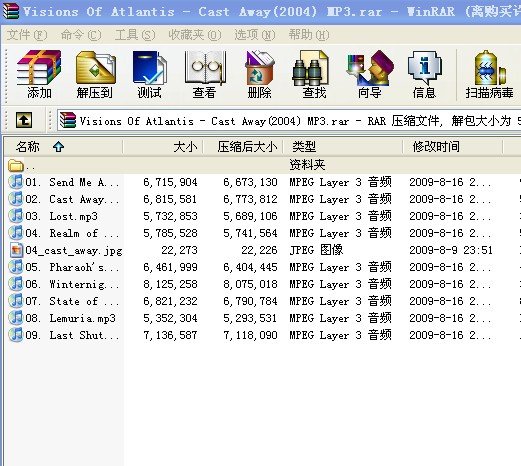Screen dimensions: 521x466
Task: Open the 命令(C) menu
Action: pos(81,35)
